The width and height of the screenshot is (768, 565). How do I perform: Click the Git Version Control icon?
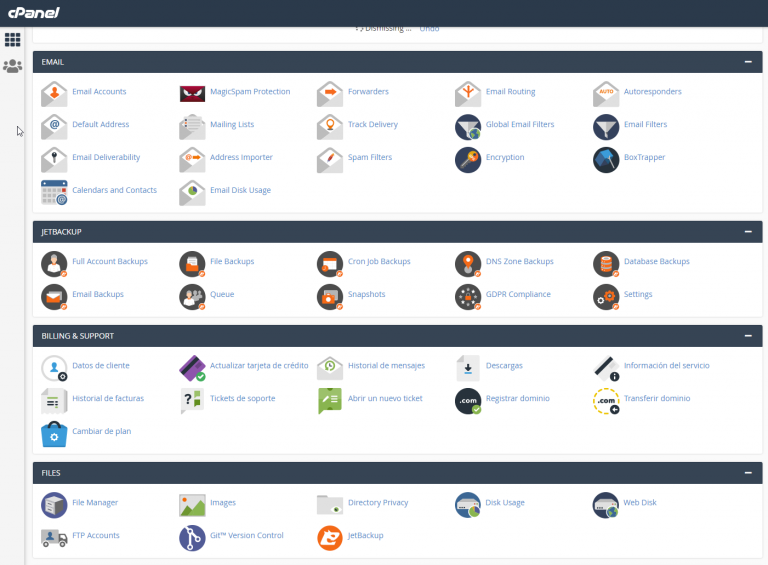point(192,537)
